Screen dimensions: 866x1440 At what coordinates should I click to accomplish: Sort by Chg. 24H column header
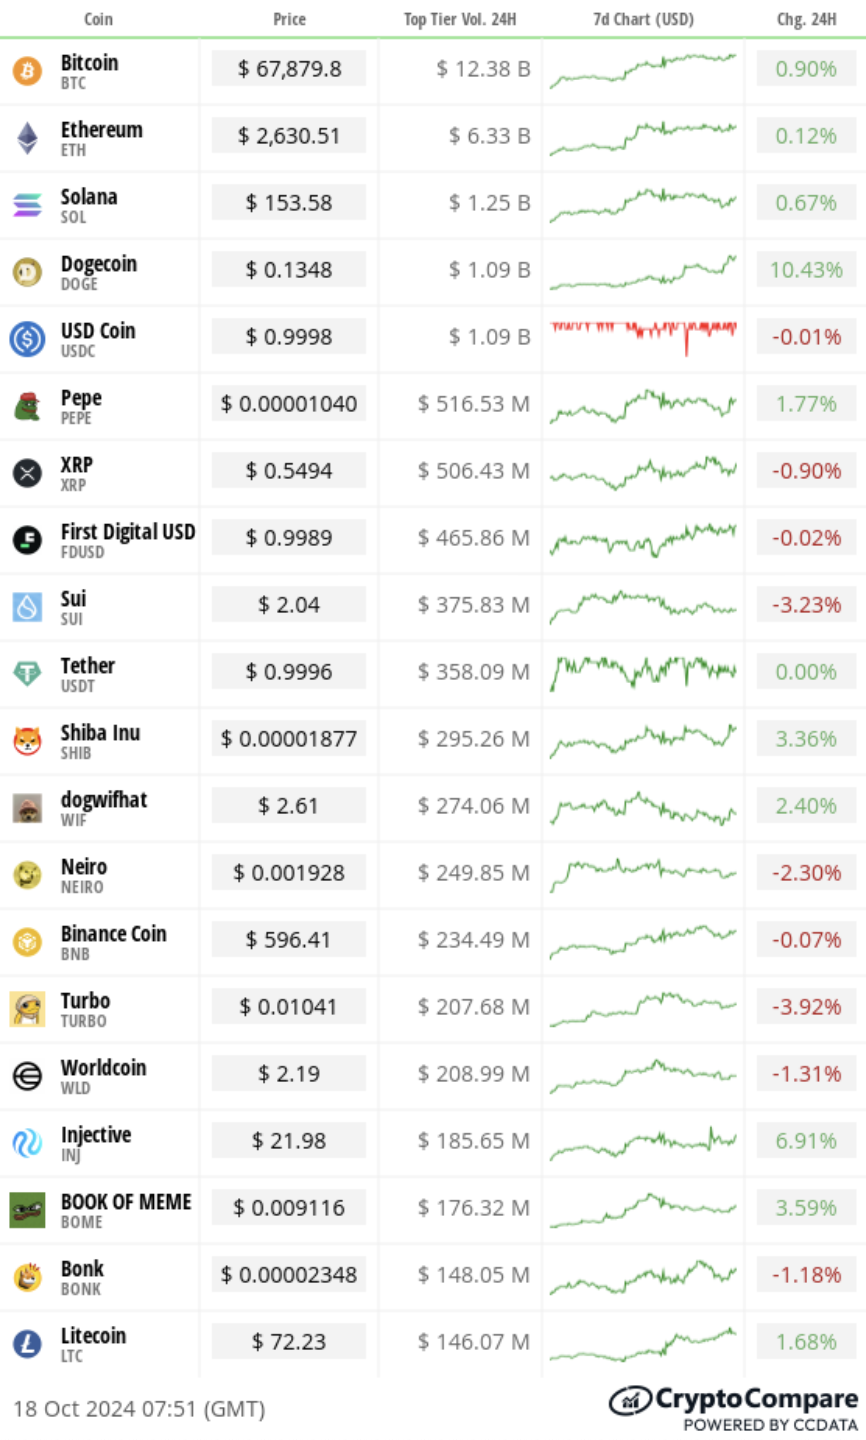point(806,19)
